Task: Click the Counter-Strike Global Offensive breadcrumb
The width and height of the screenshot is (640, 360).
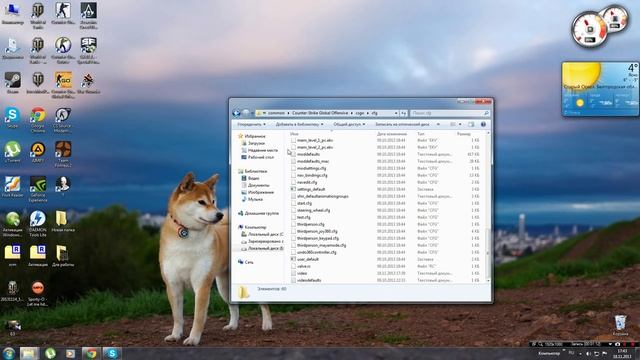Action: point(320,113)
